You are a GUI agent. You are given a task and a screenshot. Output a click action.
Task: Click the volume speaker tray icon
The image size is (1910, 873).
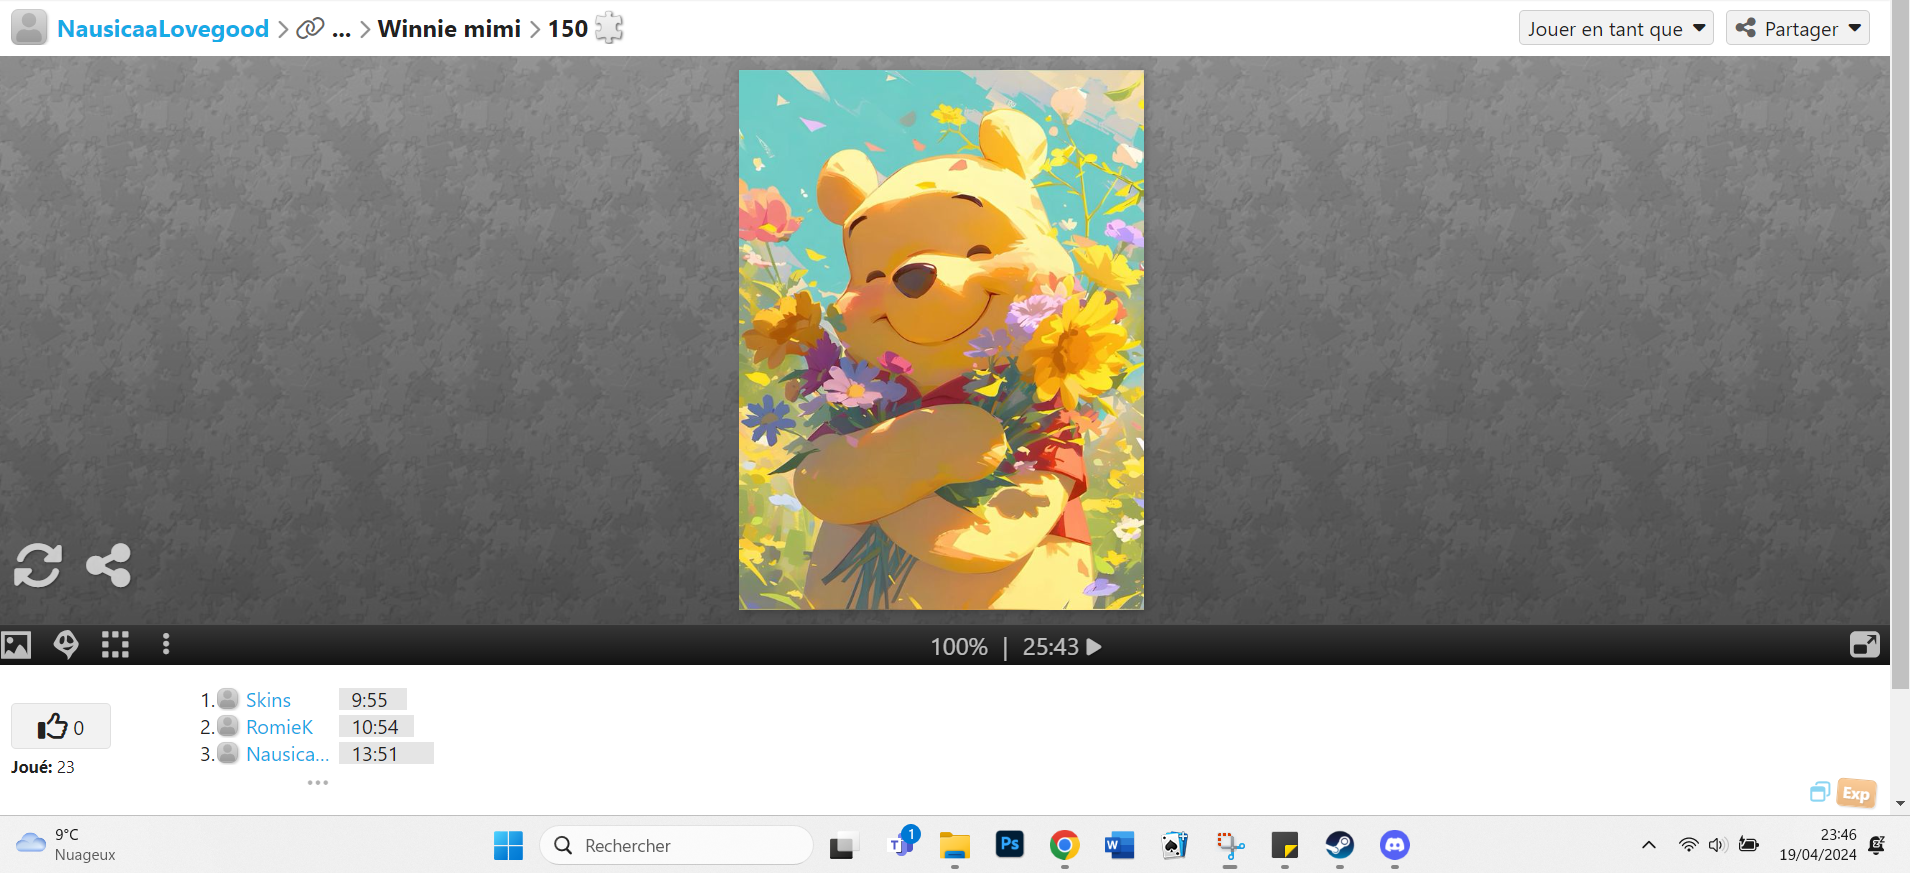point(1718,845)
